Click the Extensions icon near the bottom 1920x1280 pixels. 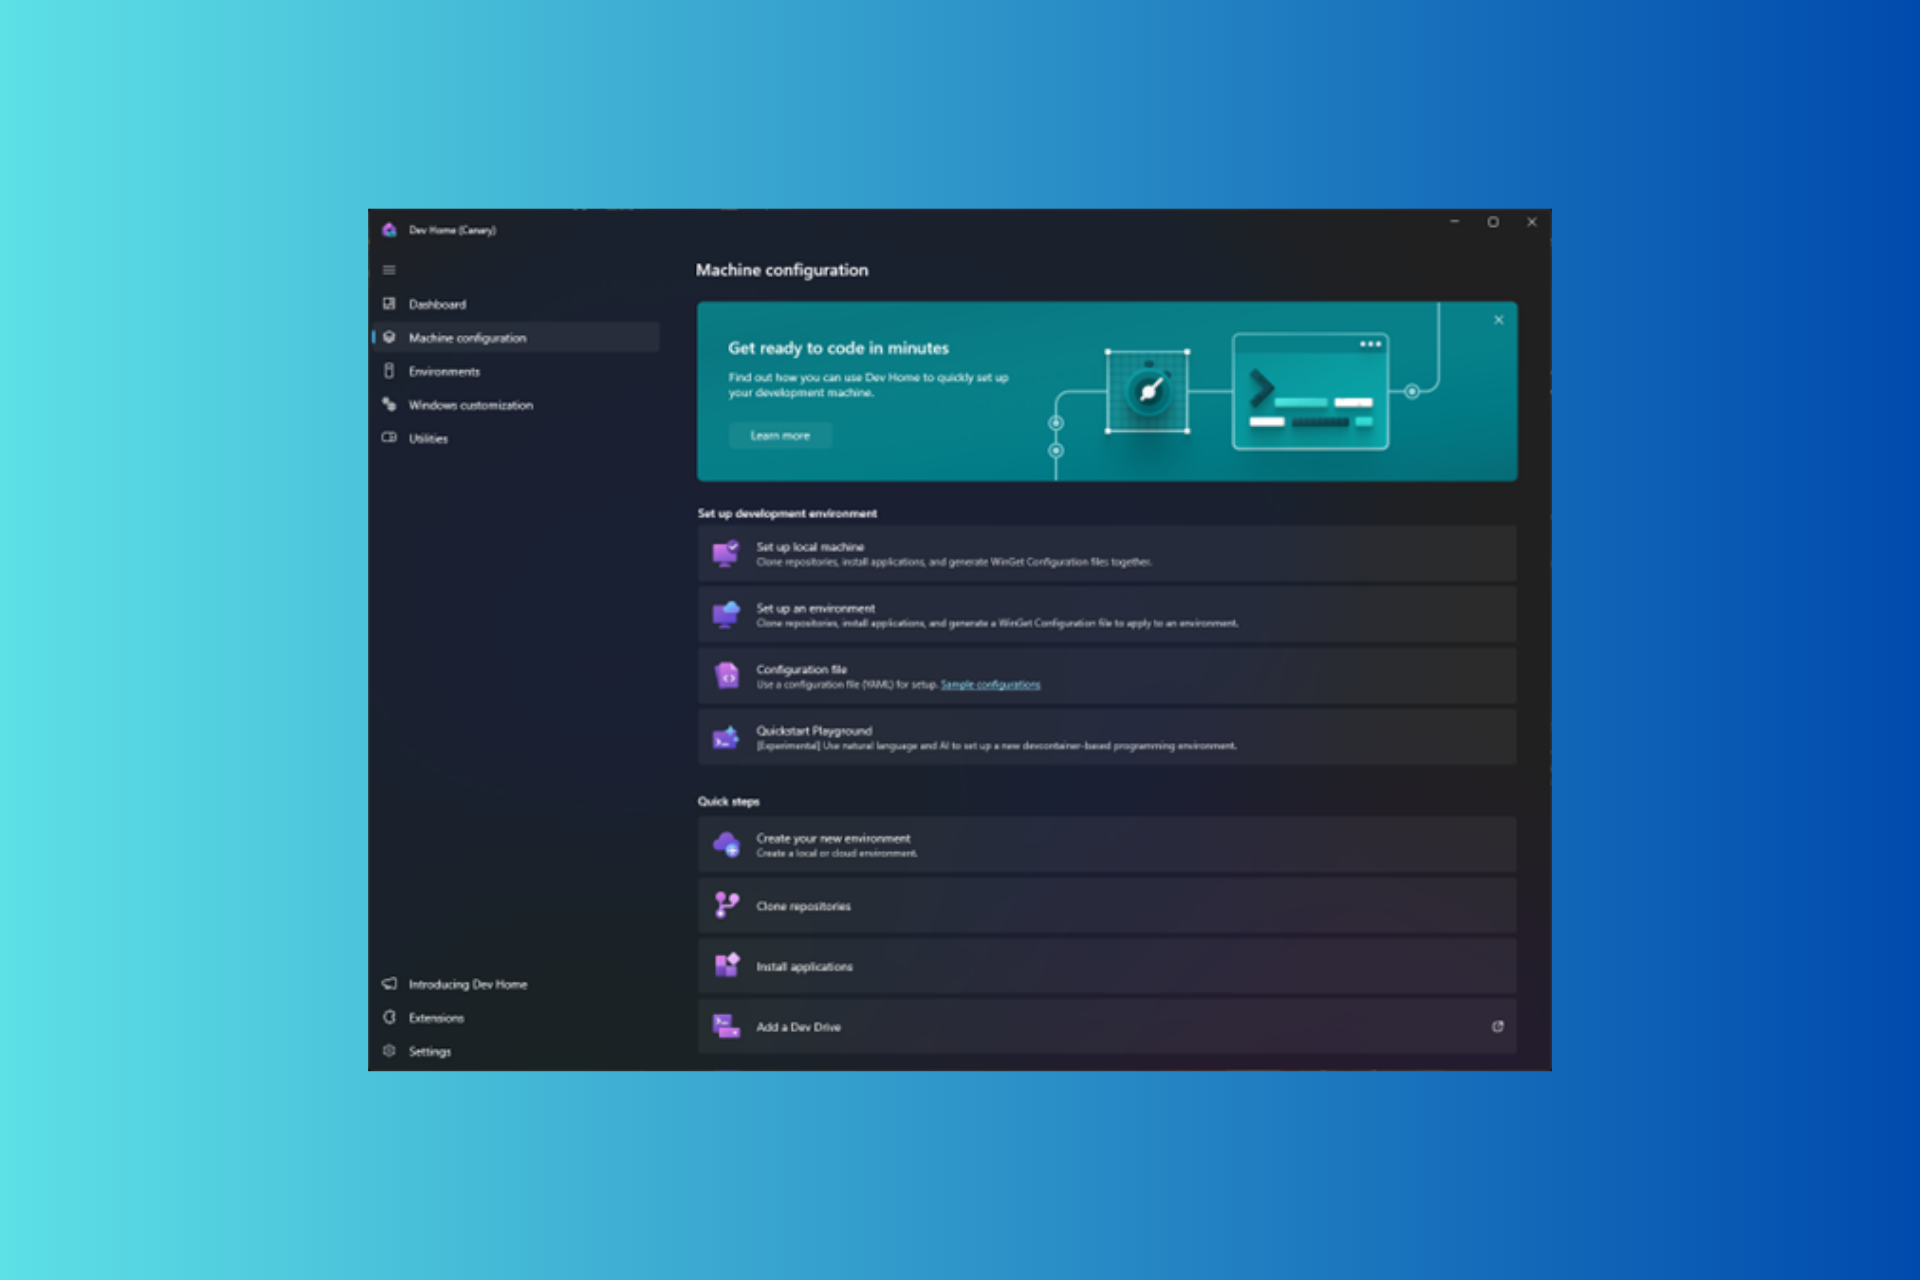tap(389, 1017)
